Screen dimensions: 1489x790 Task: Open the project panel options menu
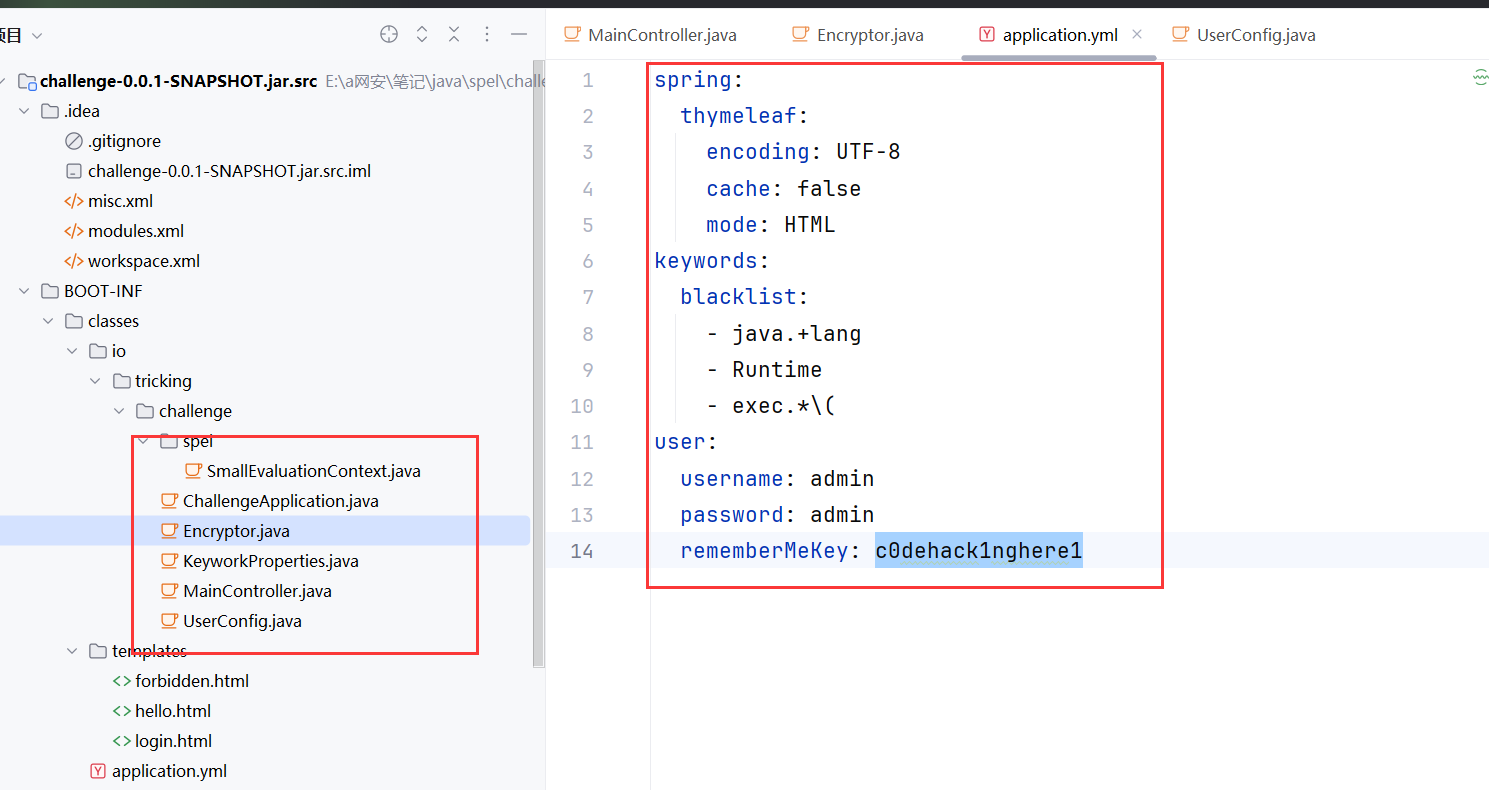click(487, 35)
